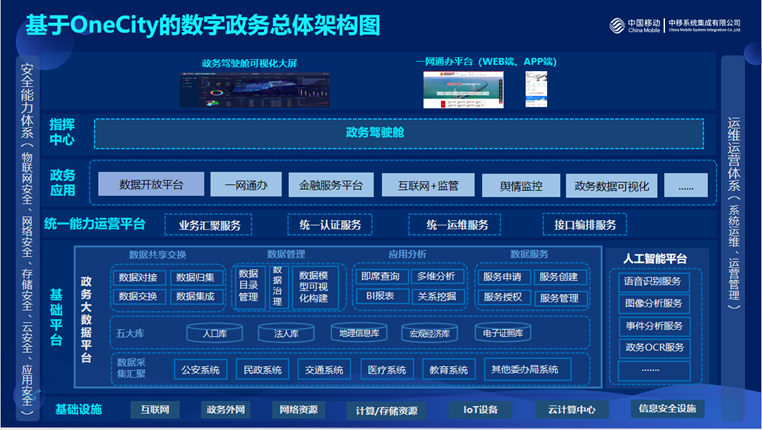Click the 一网通办 application box
The image size is (762, 430).
pos(246,185)
